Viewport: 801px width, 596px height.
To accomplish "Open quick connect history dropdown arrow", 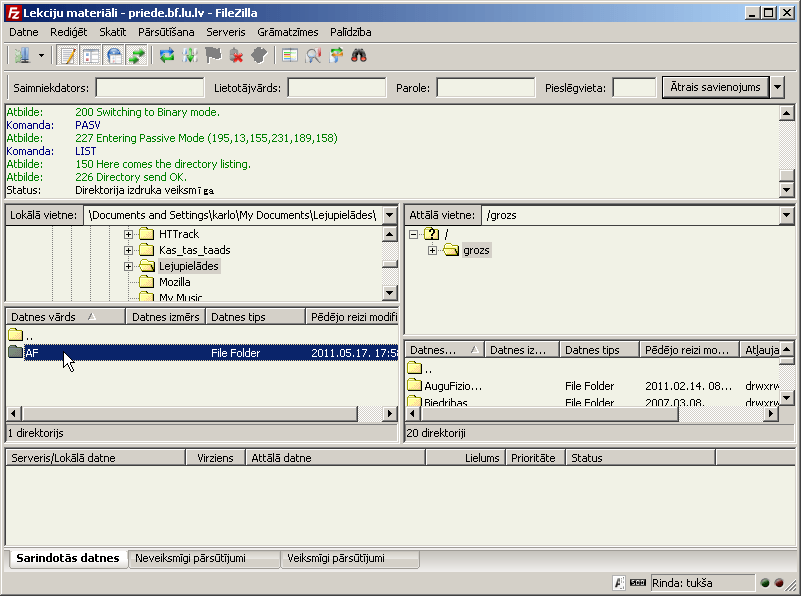I will click(x=777, y=87).
